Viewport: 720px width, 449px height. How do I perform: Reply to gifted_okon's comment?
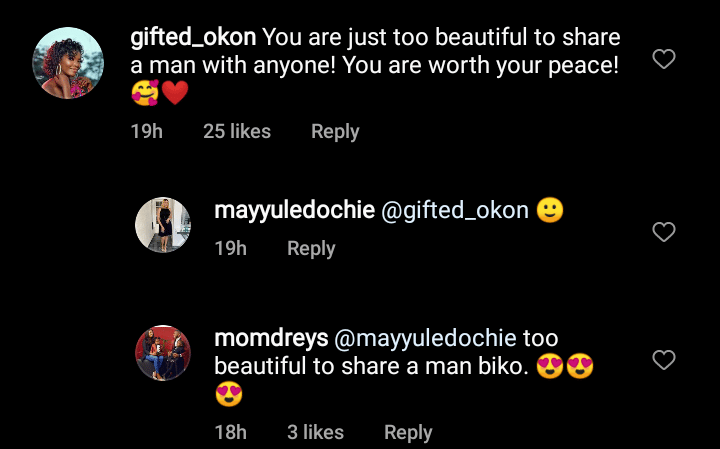(335, 132)
